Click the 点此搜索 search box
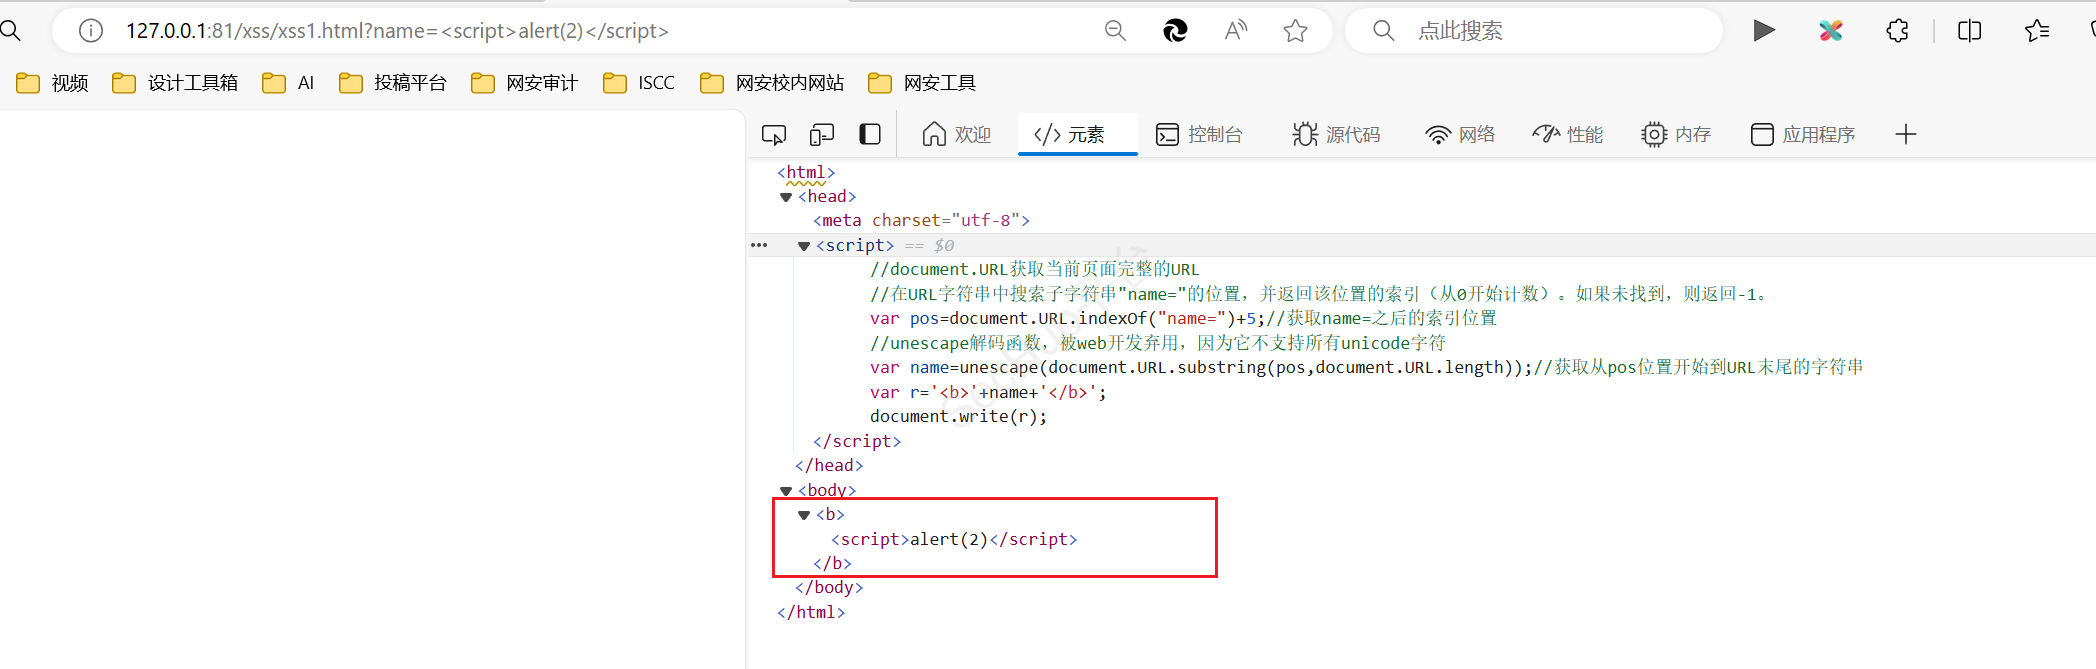 tap(1540, 31)
